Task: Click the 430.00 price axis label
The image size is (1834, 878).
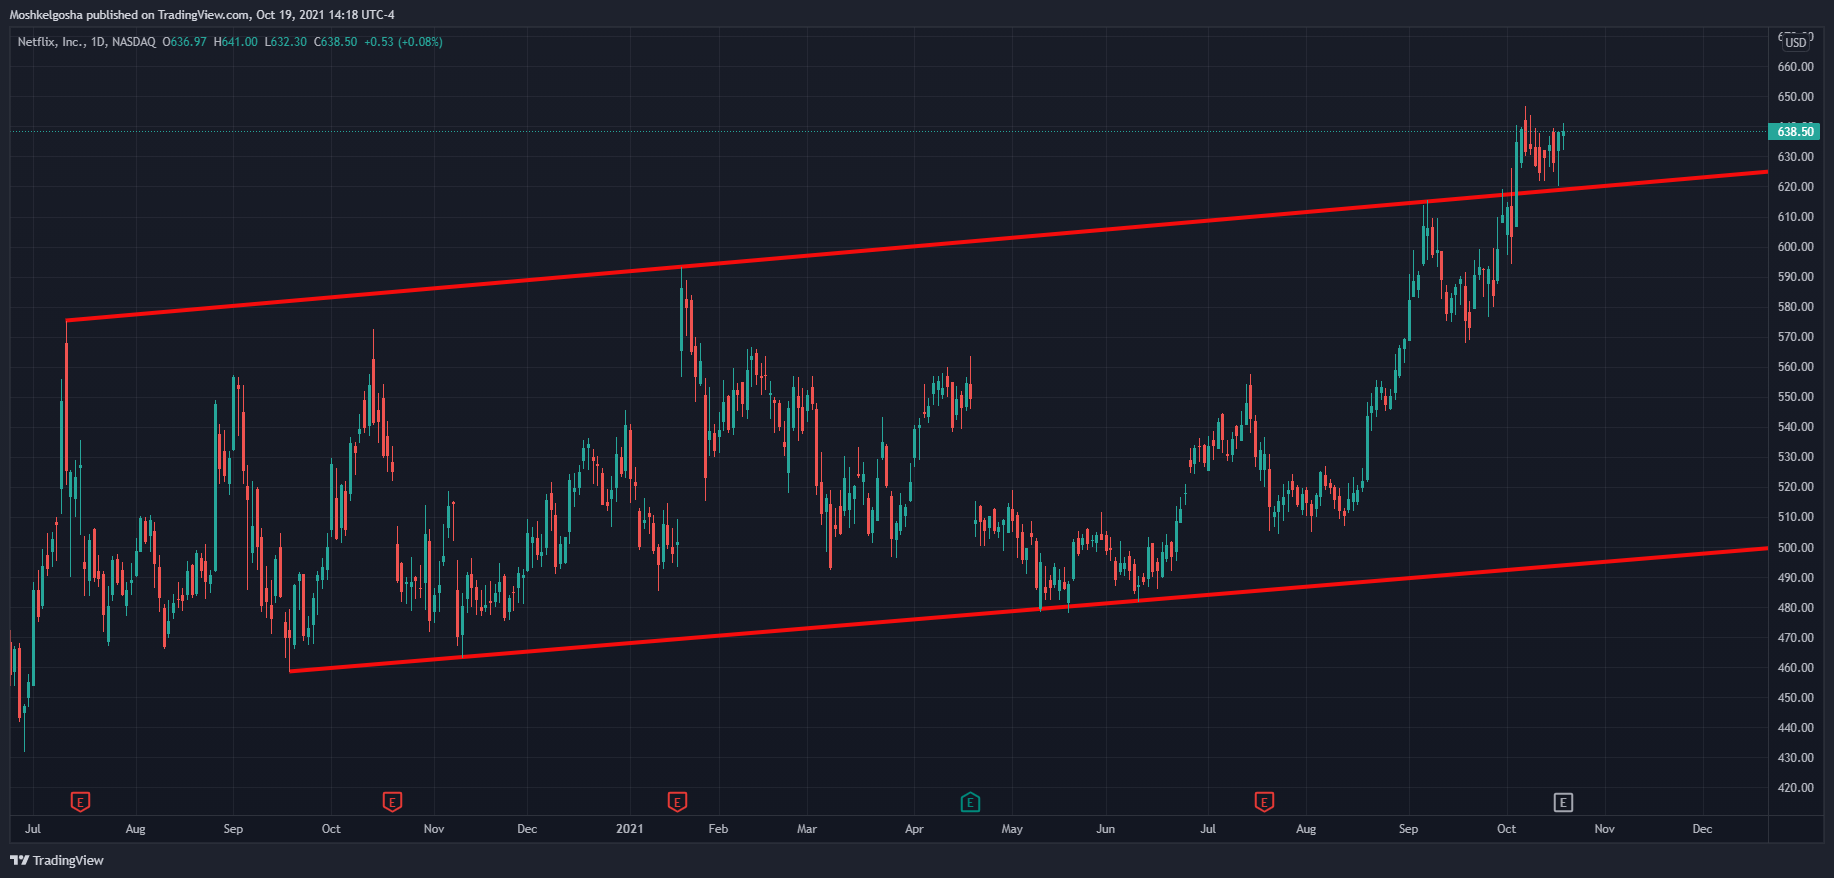Action: [1796, 758]
